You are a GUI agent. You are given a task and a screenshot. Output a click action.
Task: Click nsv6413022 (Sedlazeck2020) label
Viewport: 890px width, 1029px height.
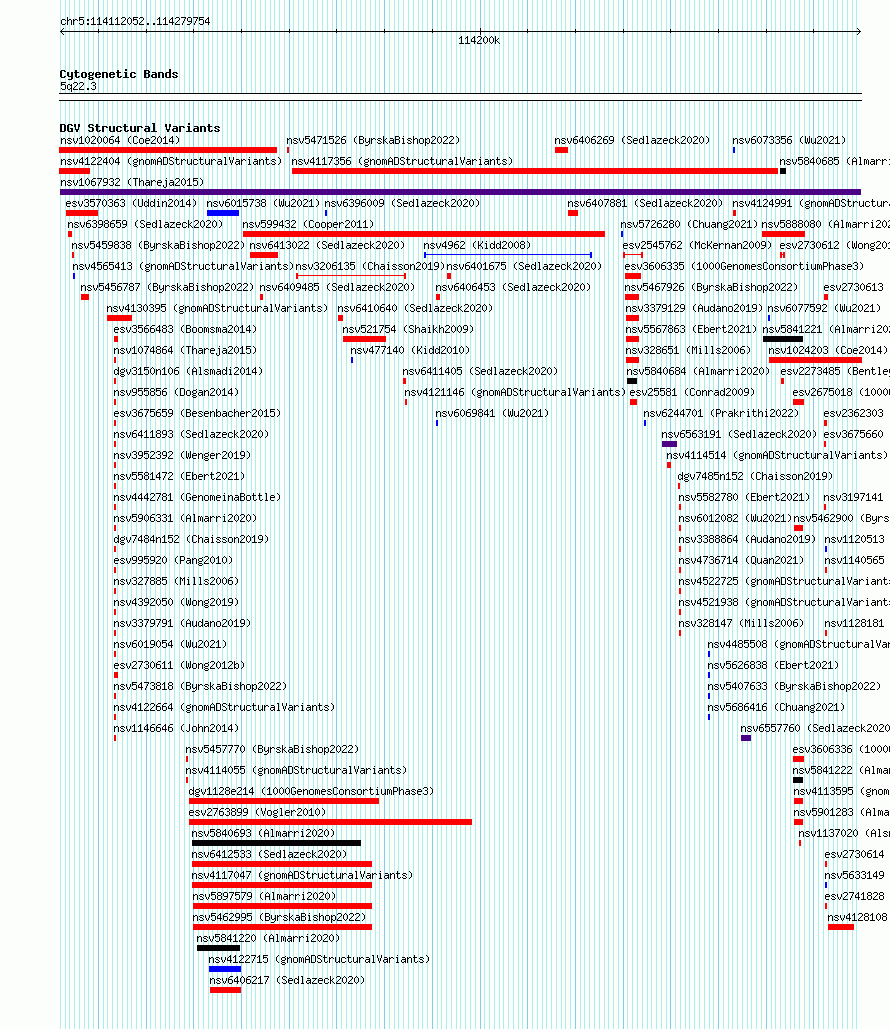[327, 245]
